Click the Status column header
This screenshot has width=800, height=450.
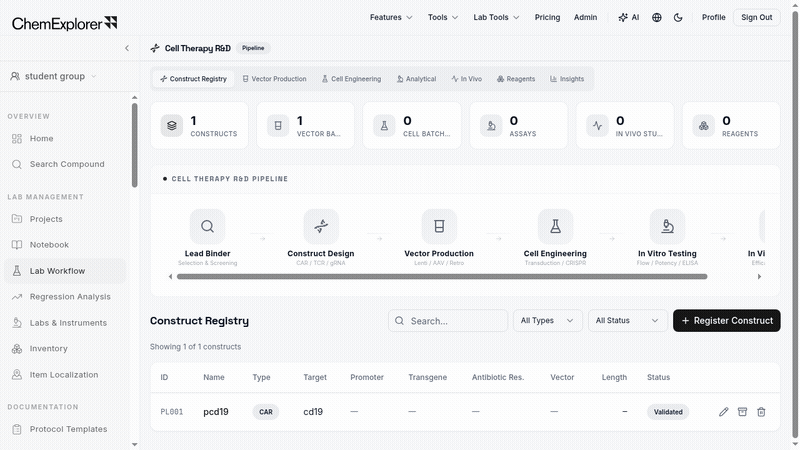[x=658, y=377]
